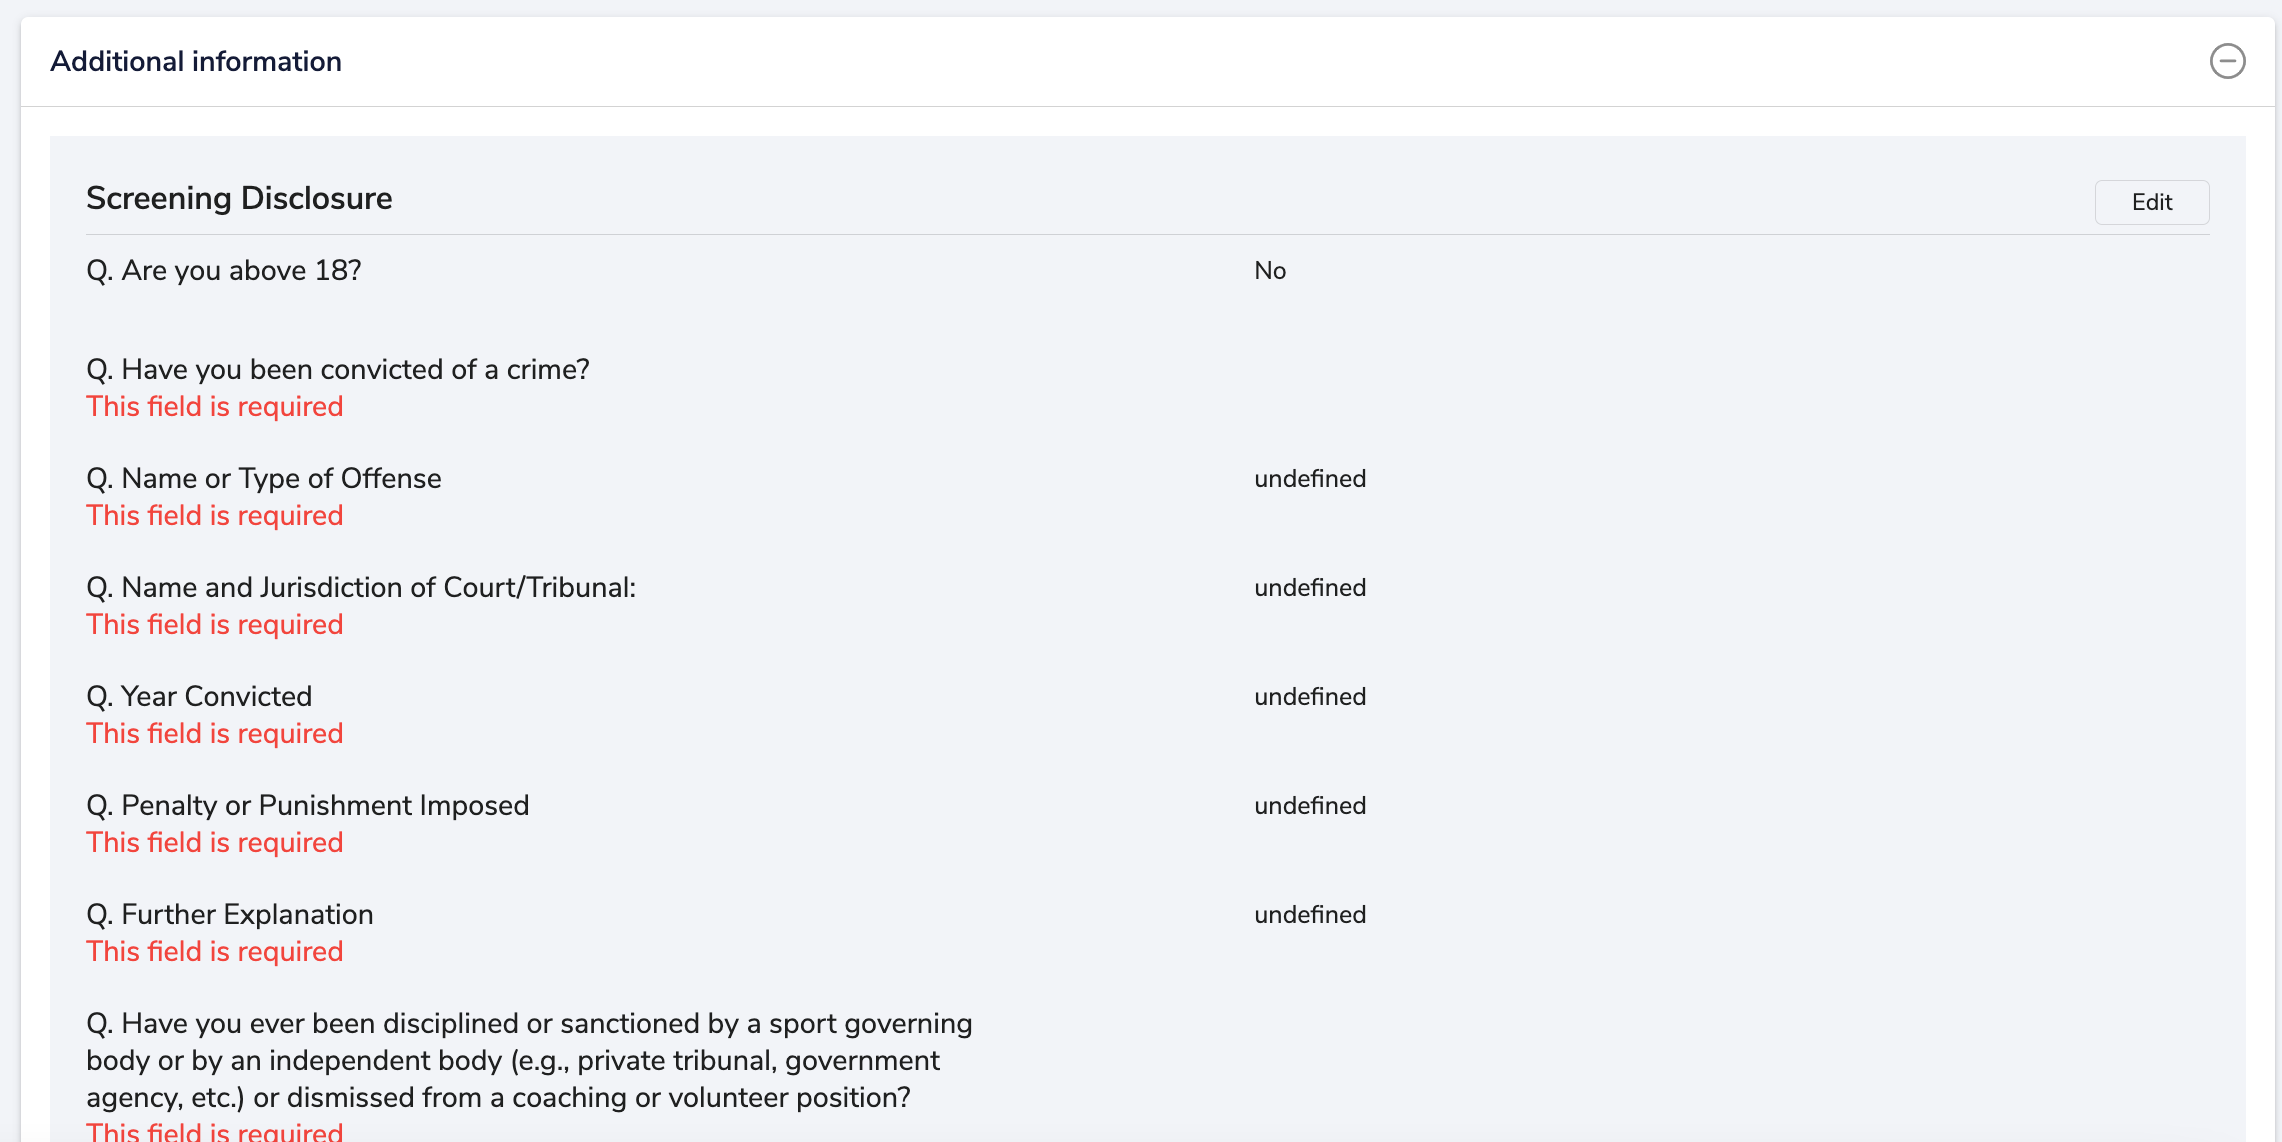
Task: Click the Additional information header title
Action: (196, 61)
